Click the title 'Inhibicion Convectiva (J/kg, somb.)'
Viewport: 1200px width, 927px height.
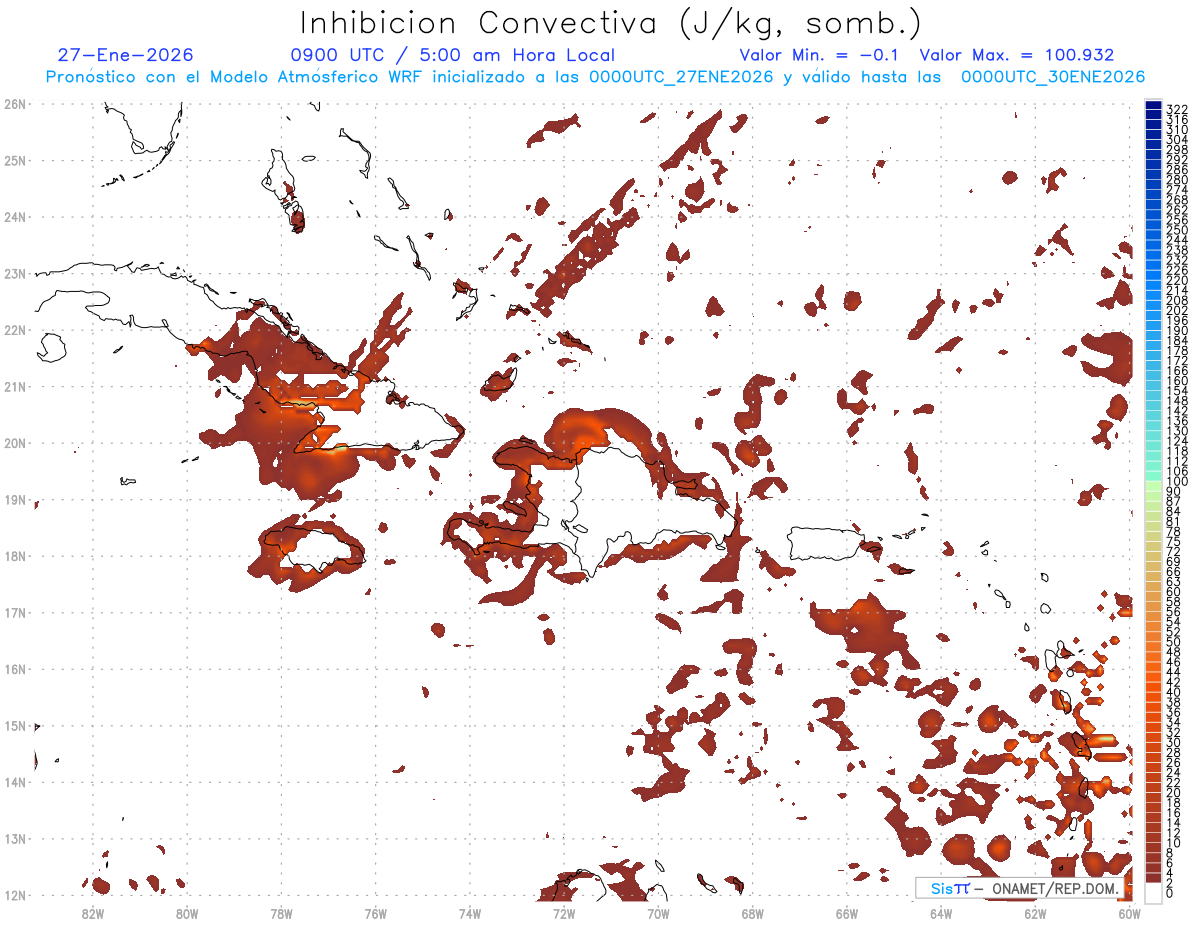pos(610,23)
